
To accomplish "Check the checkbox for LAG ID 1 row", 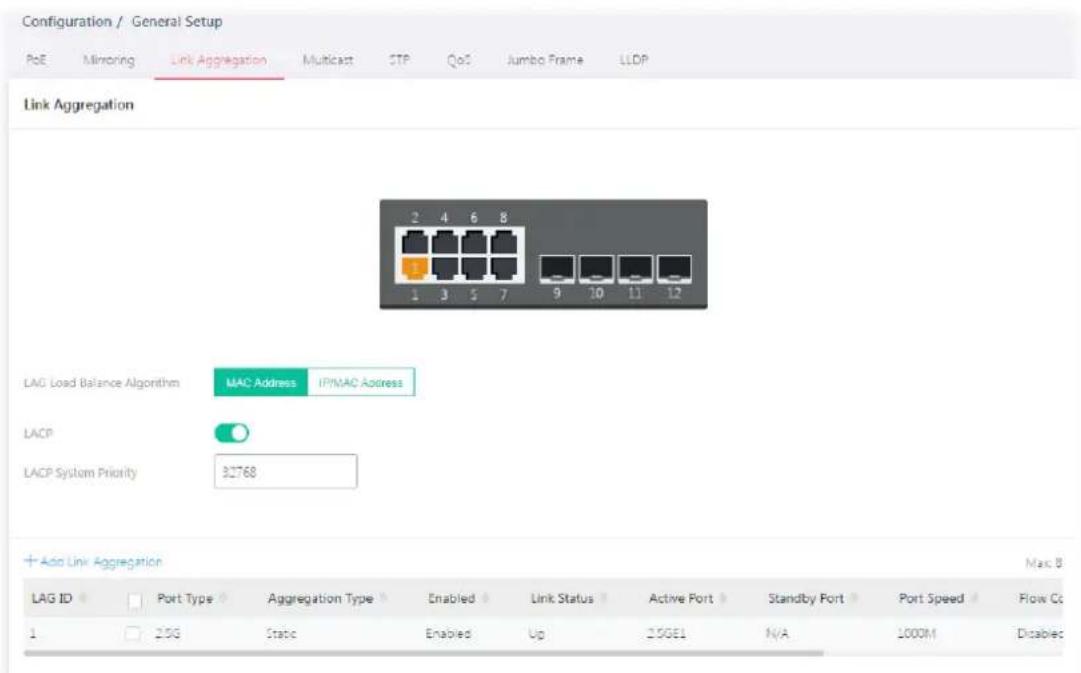I will coord(132,633).
